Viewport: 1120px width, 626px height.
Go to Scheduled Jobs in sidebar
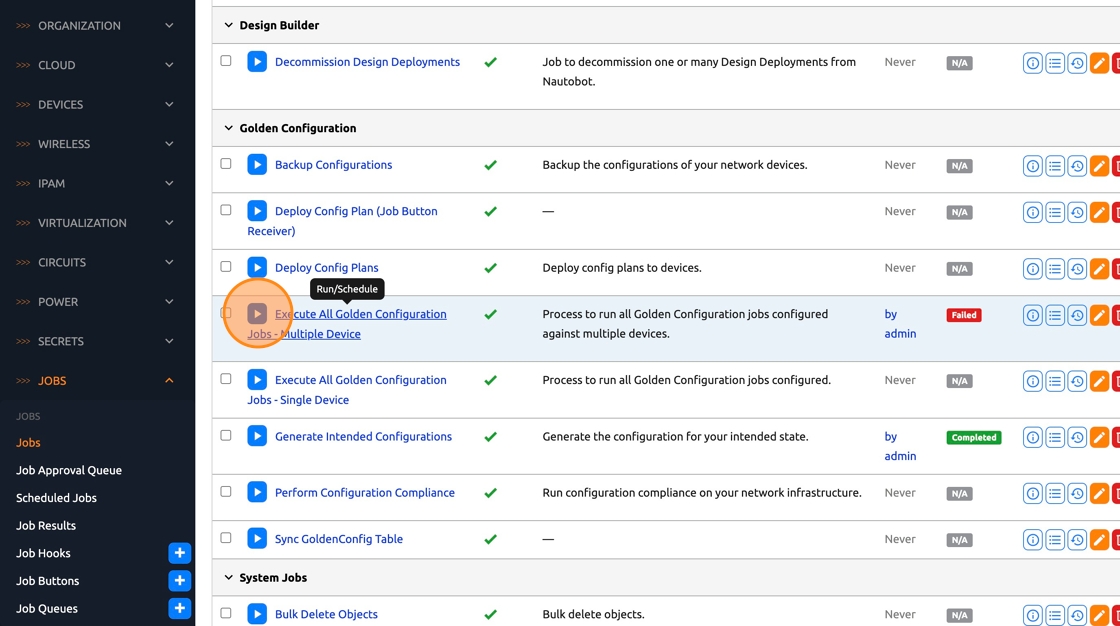[x=56, y=498]
